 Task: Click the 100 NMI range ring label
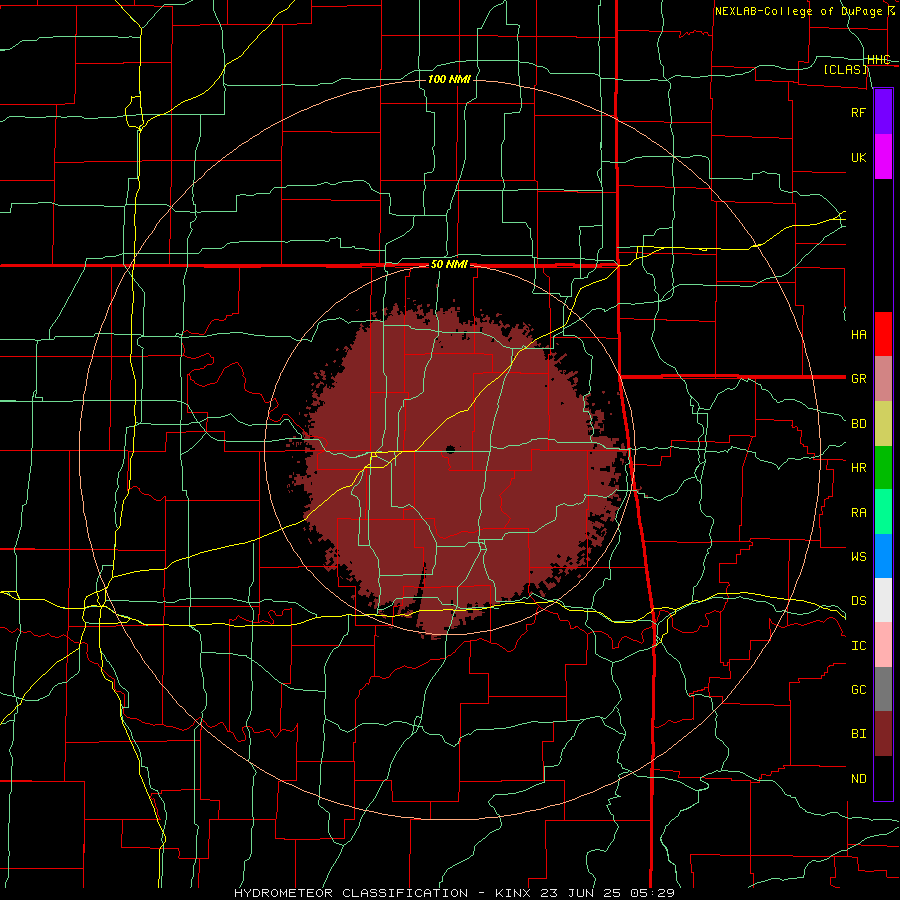[449, 79]
